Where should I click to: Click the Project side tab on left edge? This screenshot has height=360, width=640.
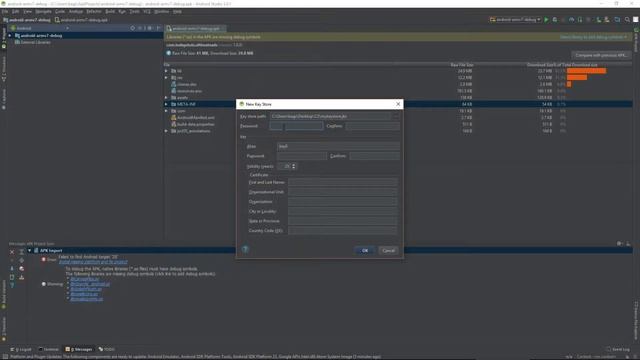[4, 38]
